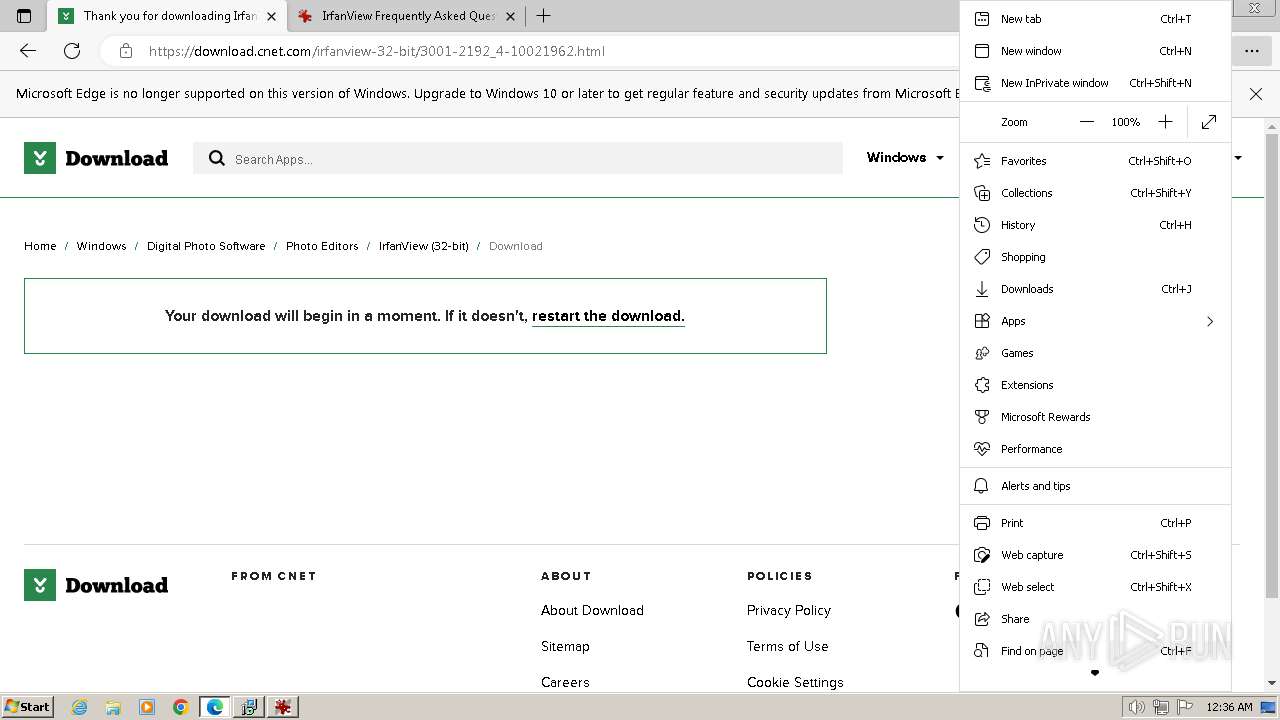Open the Windows breadcrumb link

(x=101, y=246)
